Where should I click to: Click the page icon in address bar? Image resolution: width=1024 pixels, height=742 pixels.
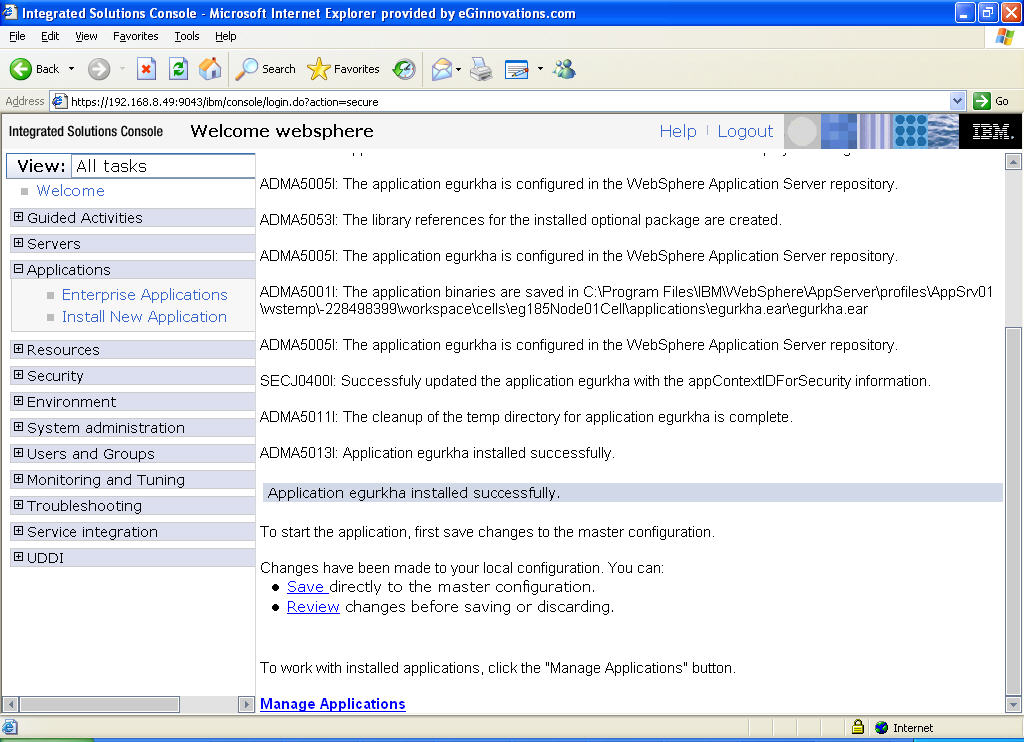[x=59, y=101]
